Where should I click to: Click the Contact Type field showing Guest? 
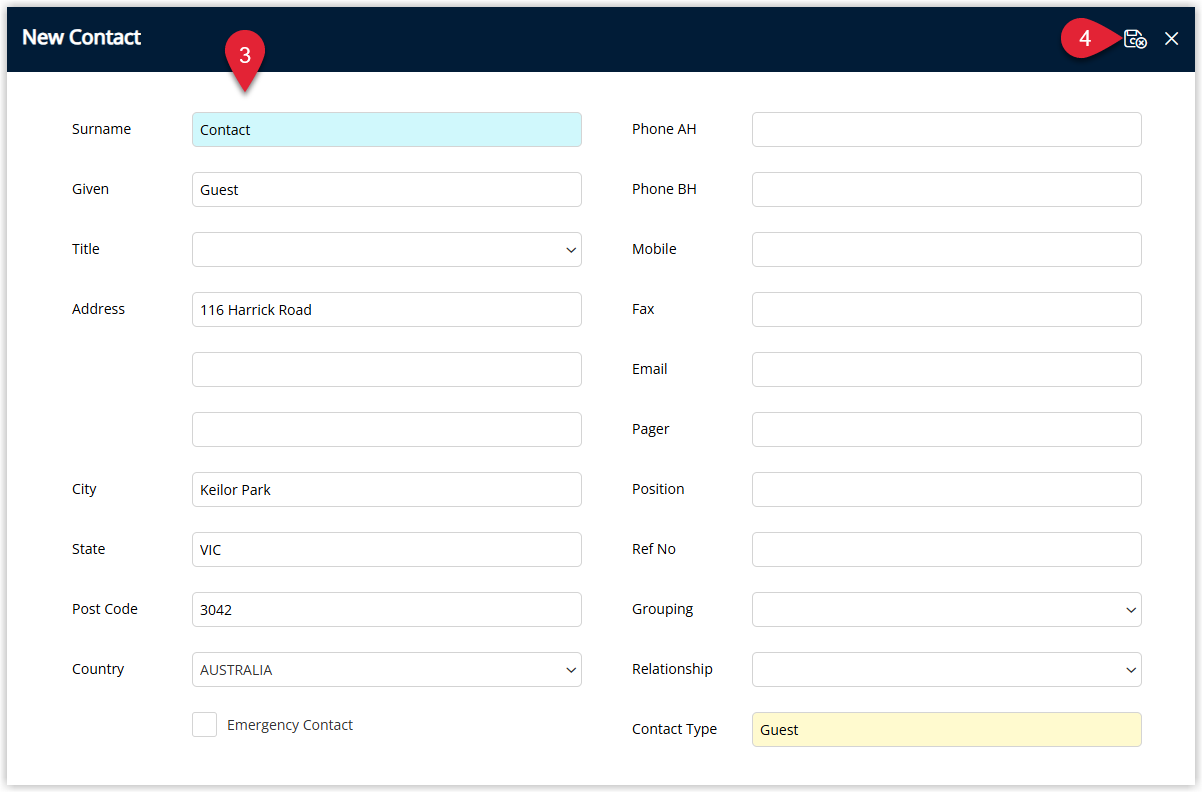click(x=947, y=730)
